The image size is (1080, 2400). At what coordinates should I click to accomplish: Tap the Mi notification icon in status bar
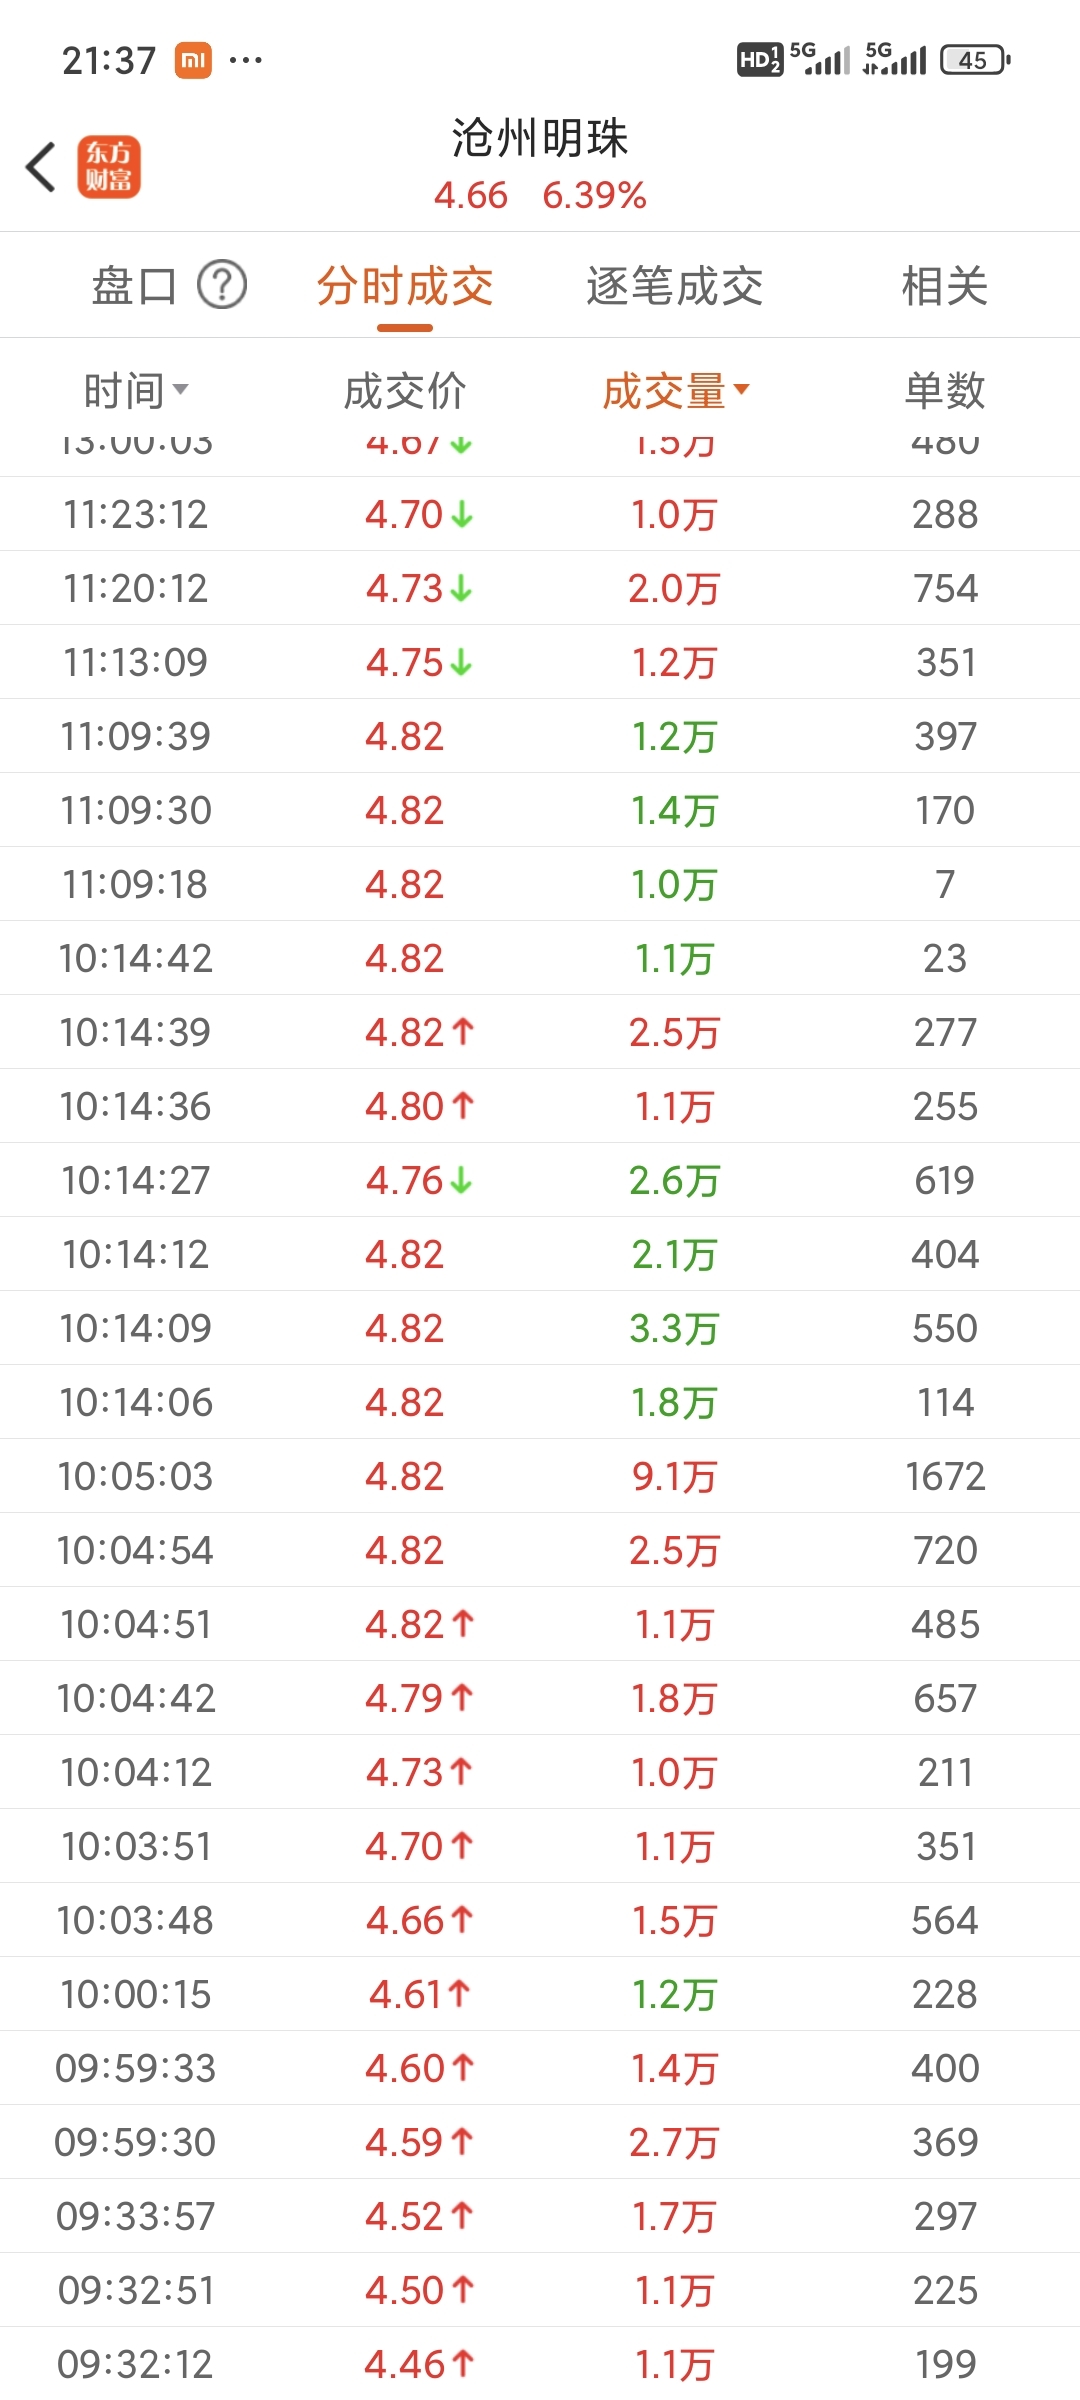(193, 60)
